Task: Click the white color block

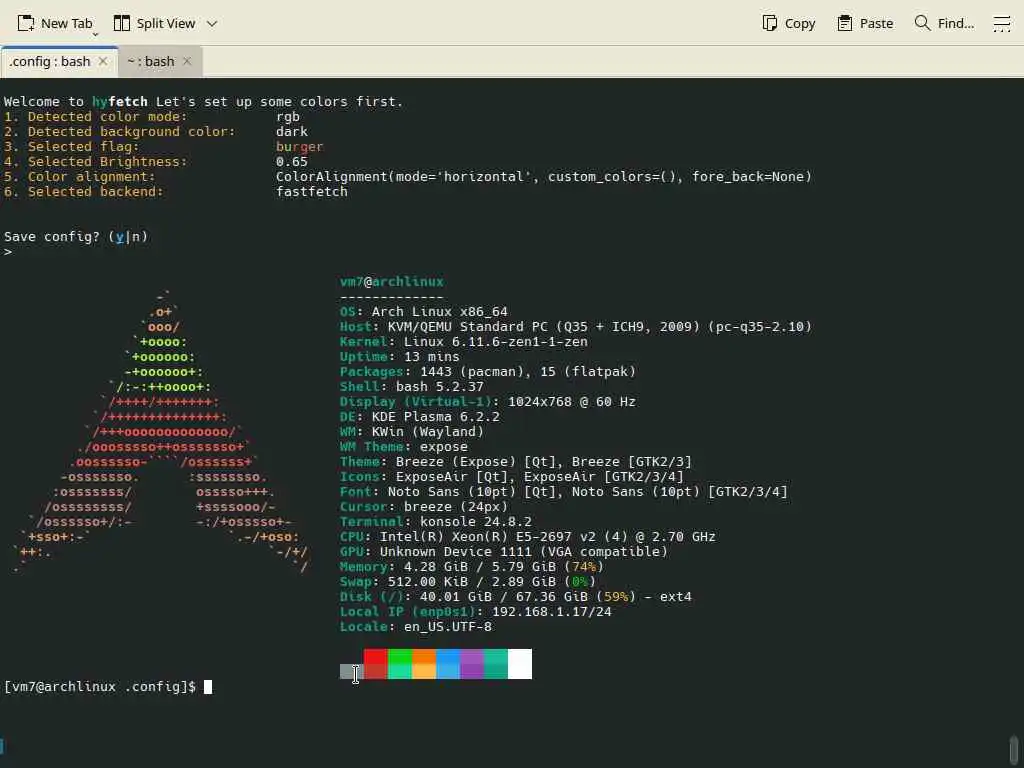Action: tap(520, 664)
